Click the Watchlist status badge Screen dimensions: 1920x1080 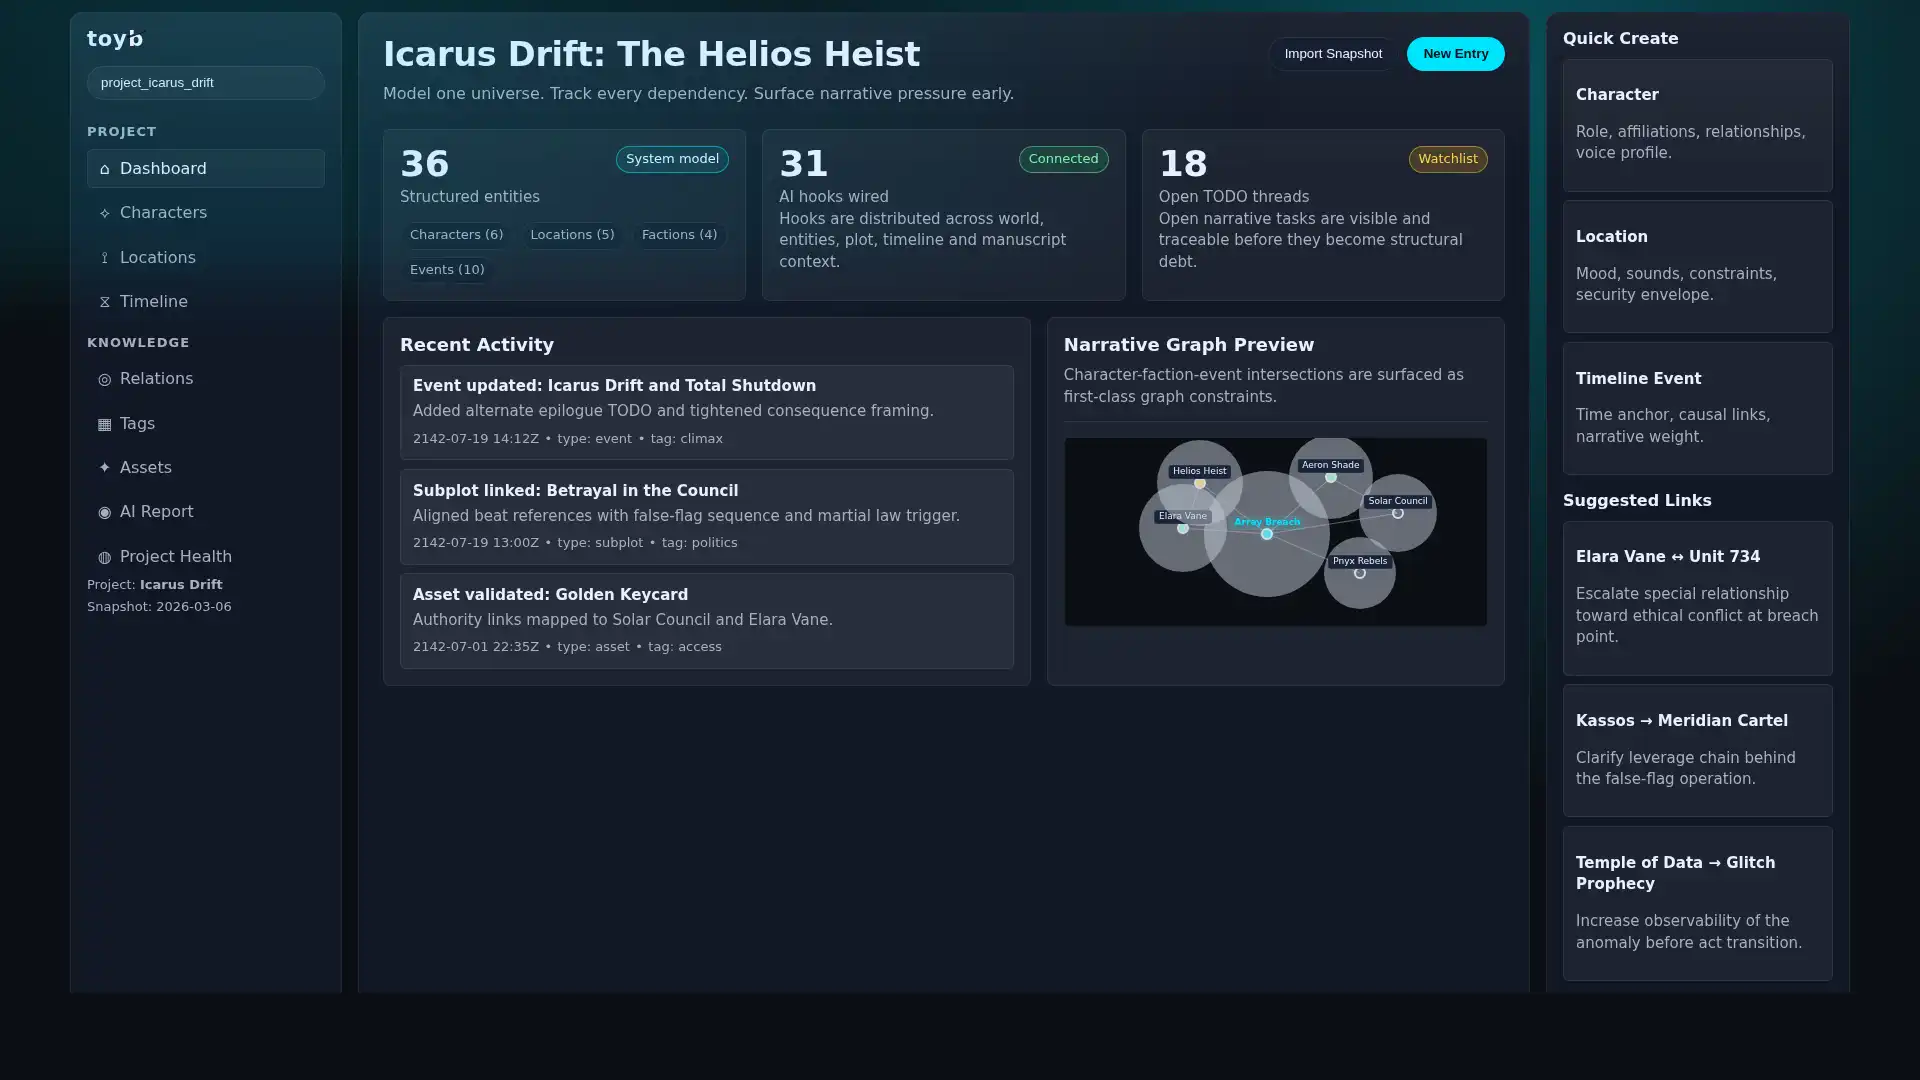(x=1447, y=159)
